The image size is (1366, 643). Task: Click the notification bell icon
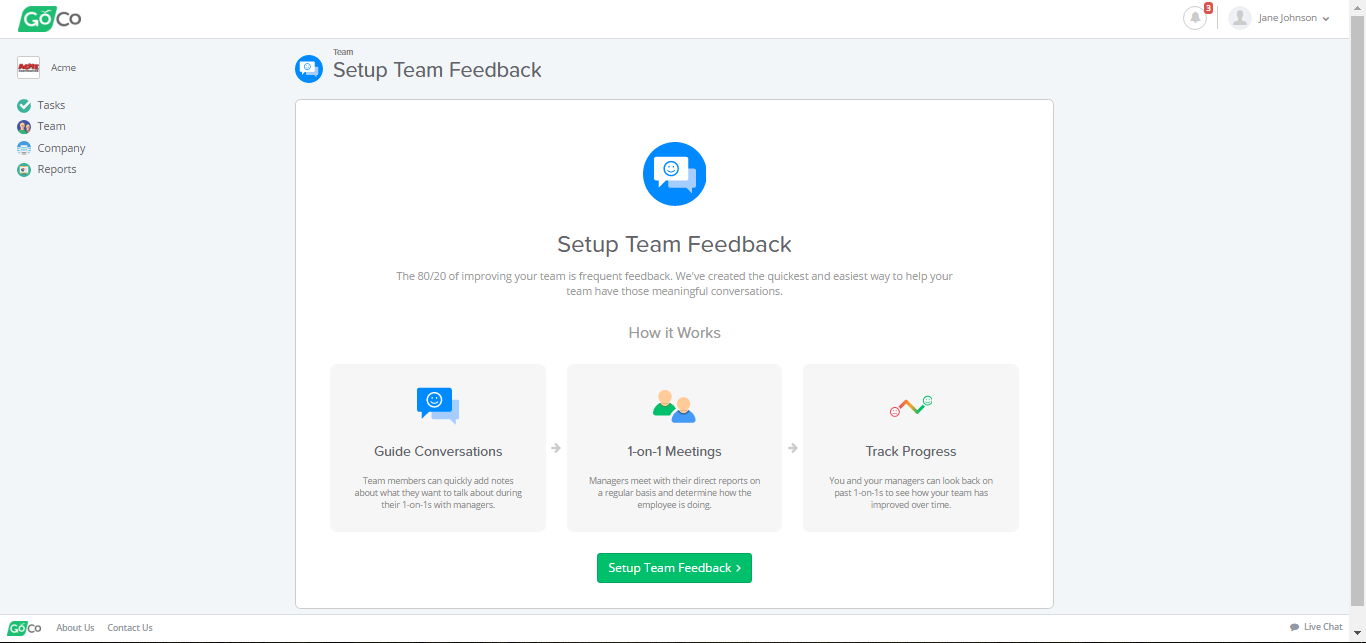point(1194,18)
